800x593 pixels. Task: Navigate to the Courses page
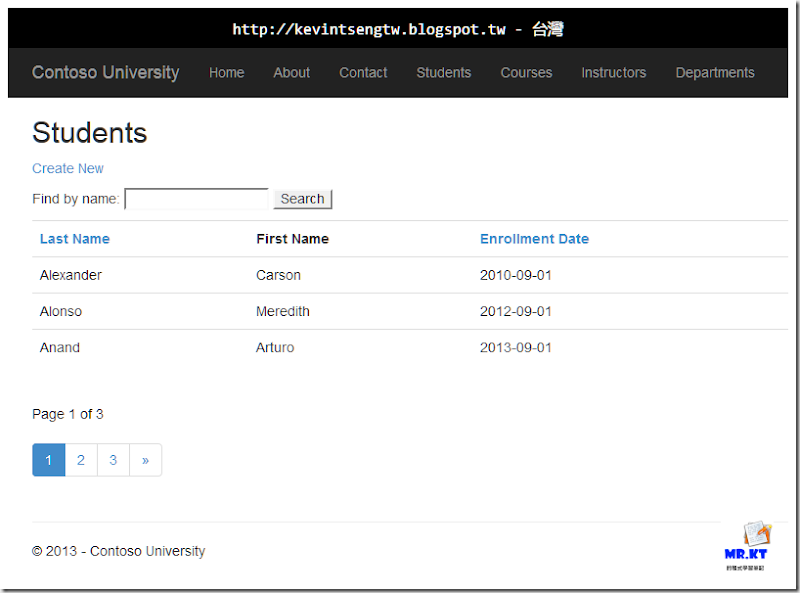pos(526,72)
